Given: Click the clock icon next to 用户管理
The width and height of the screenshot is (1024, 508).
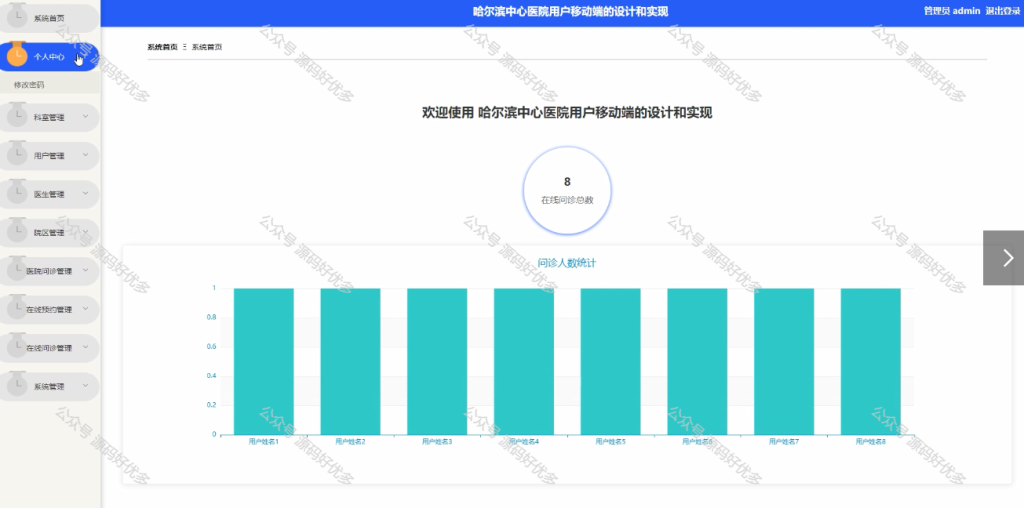Looking at the screenshot, I should (x=17, y=155).
